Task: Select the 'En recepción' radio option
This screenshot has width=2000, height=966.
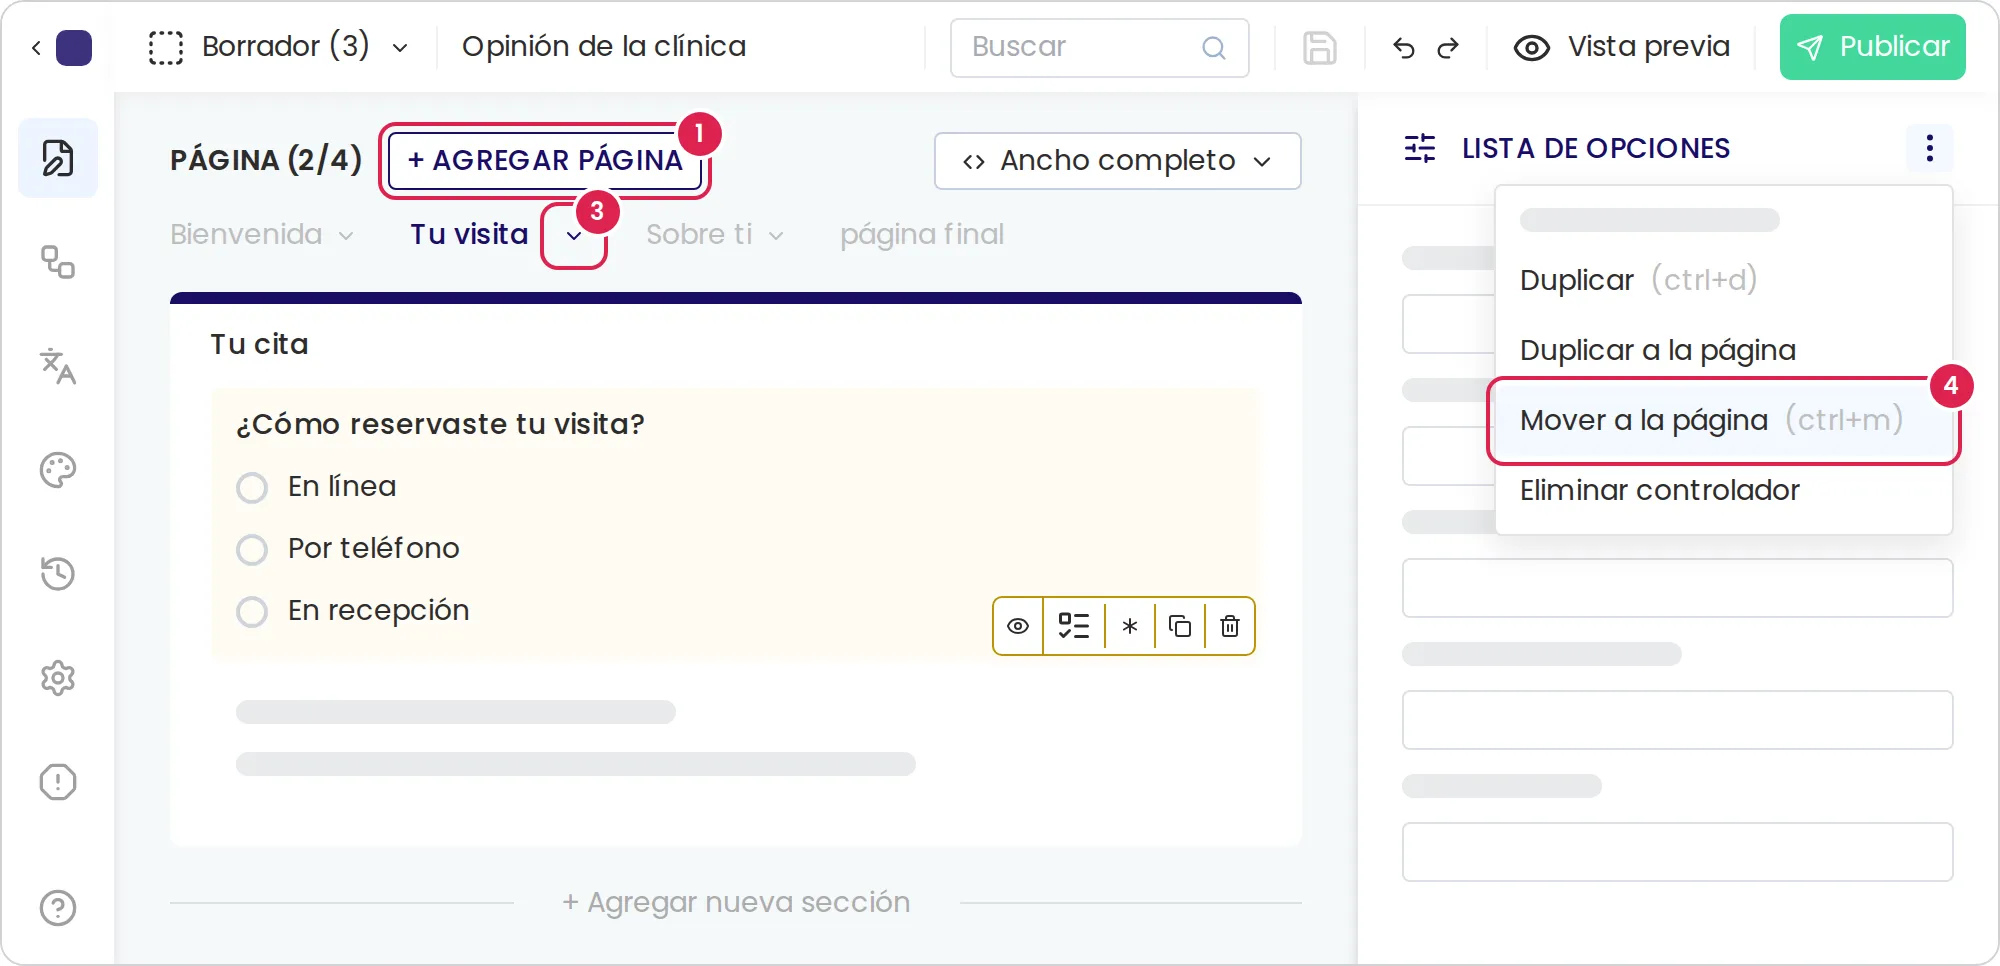Action: pyautogui.click(x=252, y=612)
